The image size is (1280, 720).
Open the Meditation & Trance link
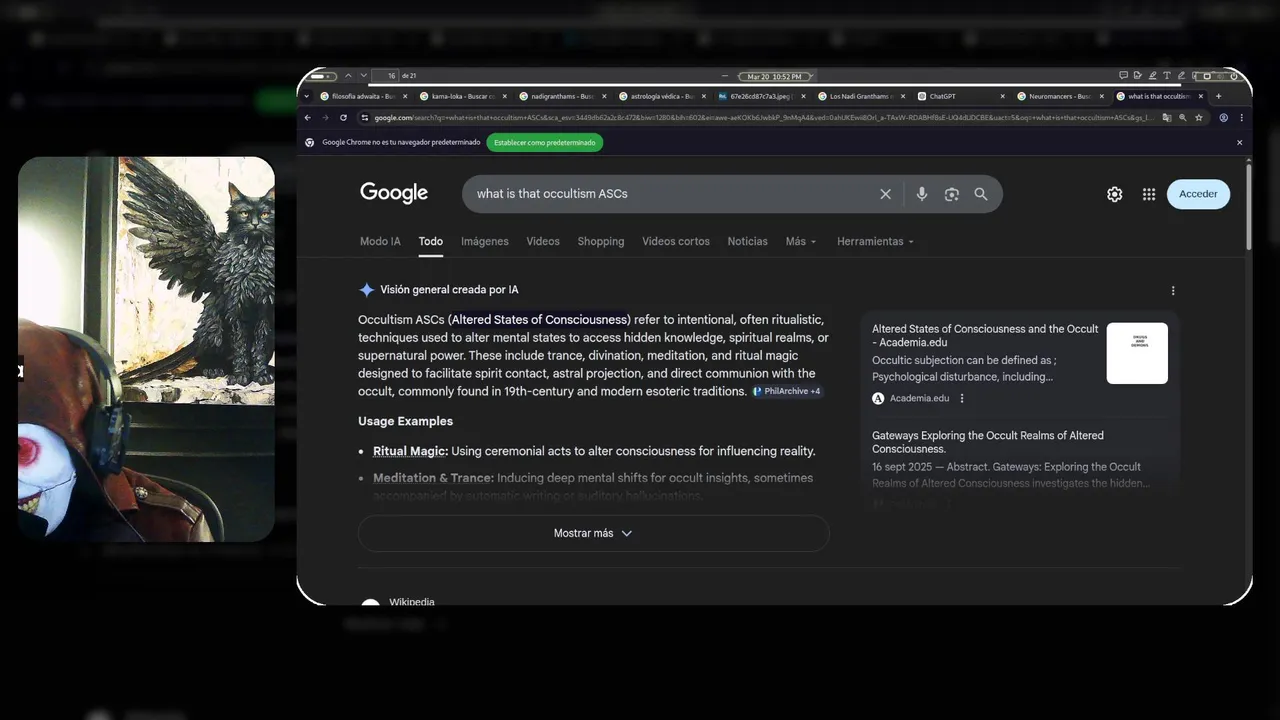(433, 478)
